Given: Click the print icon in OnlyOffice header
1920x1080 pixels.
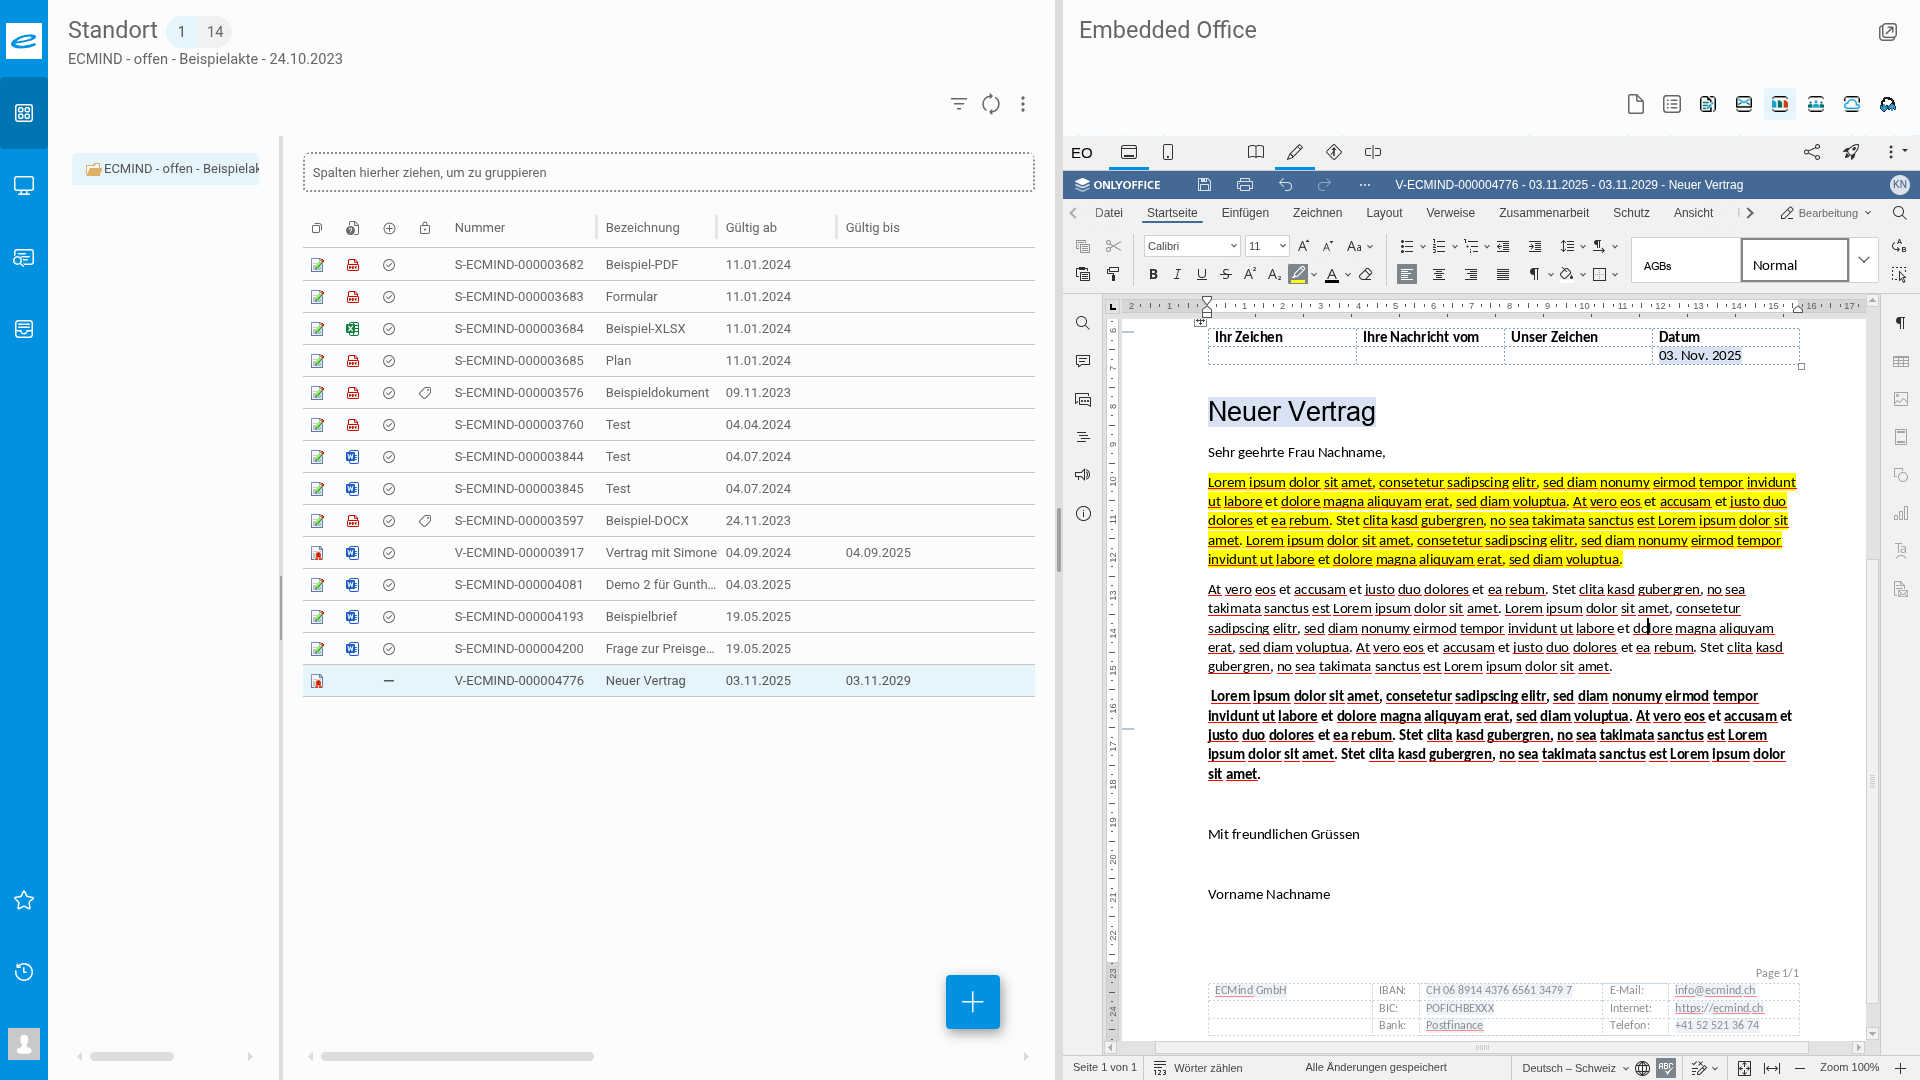Looking at the screenshot, I should (x=1244, y=185).
